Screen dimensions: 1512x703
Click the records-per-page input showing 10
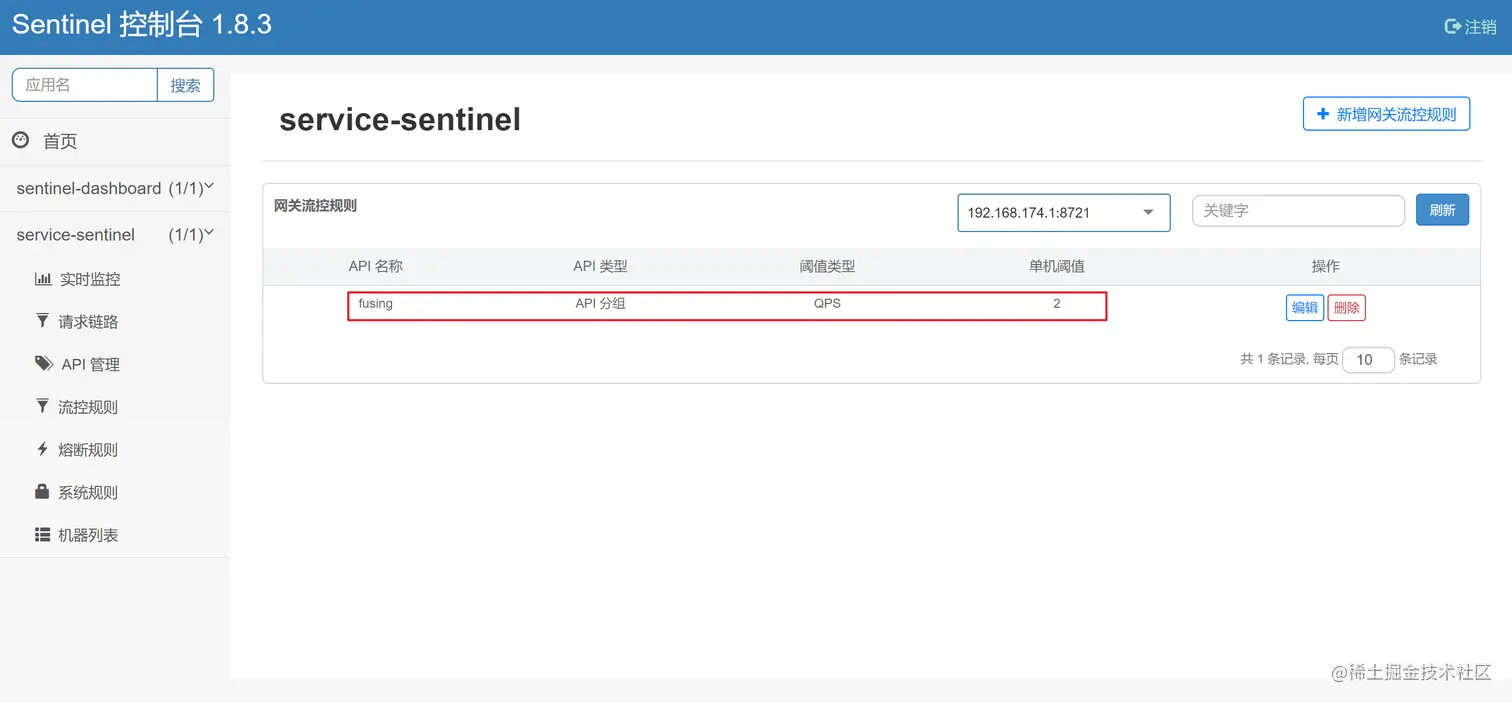(1368, 359)
